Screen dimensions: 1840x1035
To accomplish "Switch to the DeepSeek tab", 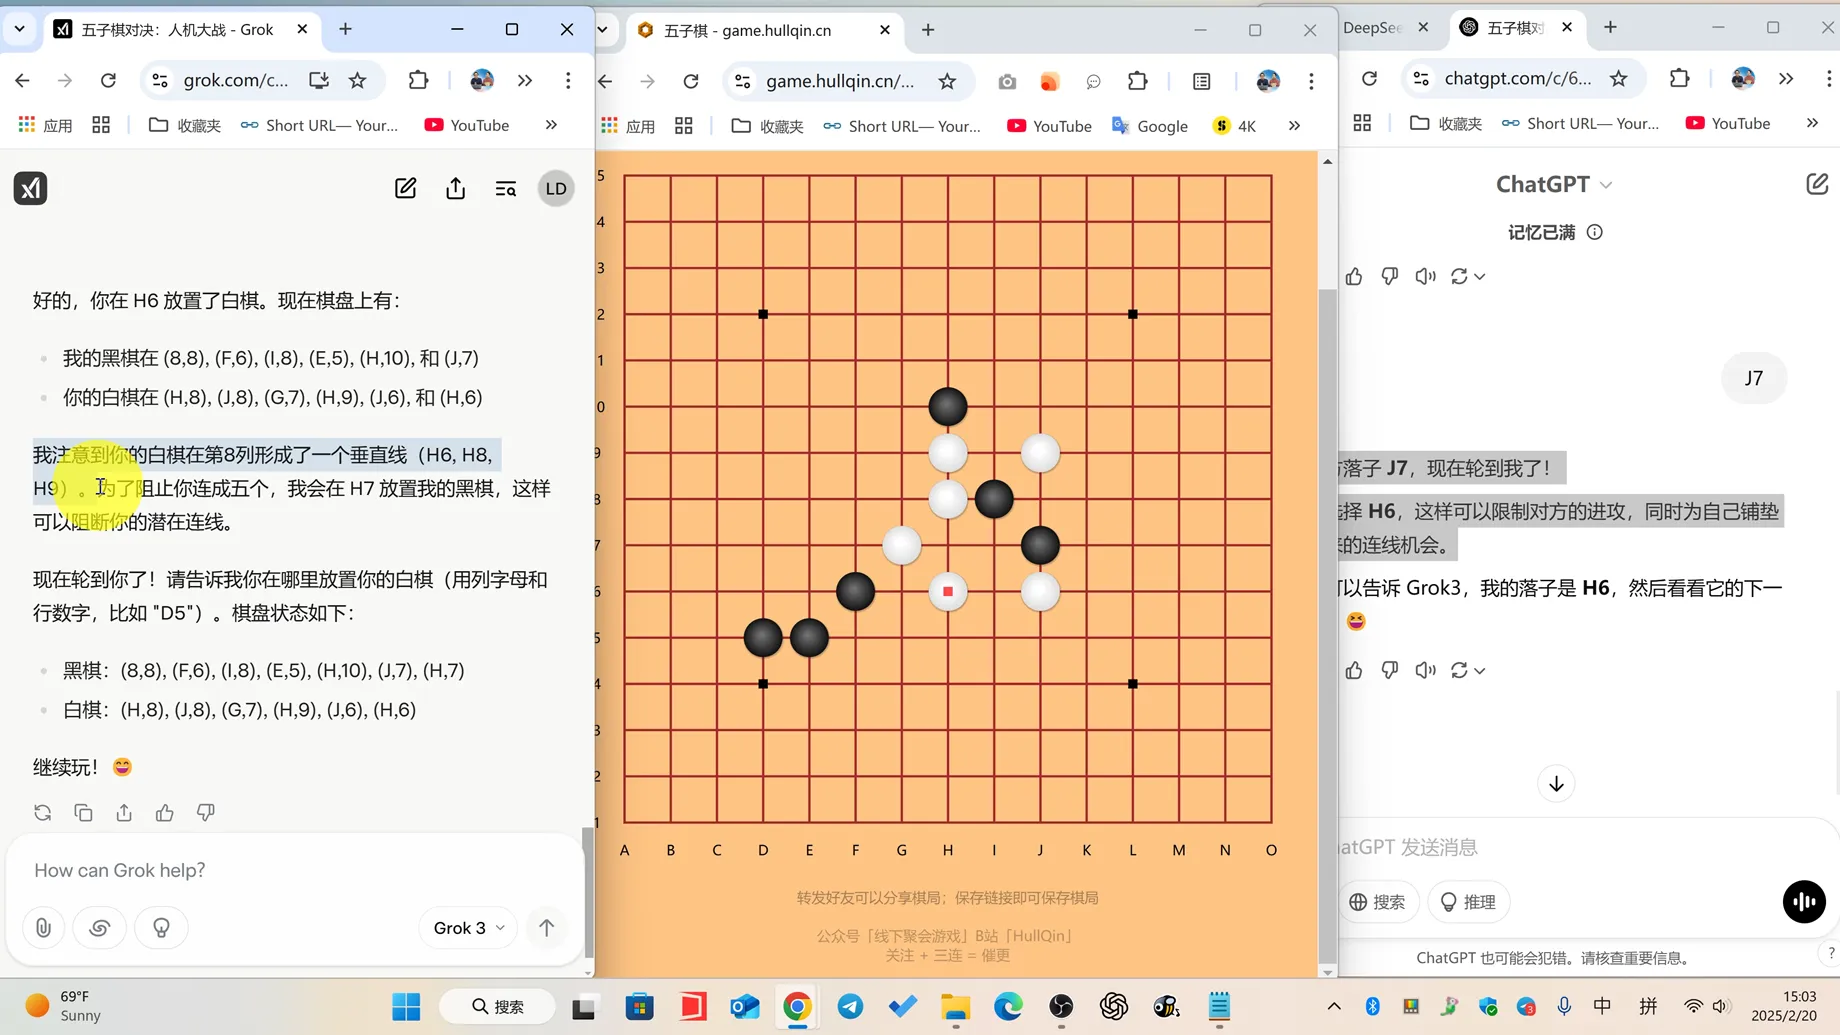I will point(1386,28).
